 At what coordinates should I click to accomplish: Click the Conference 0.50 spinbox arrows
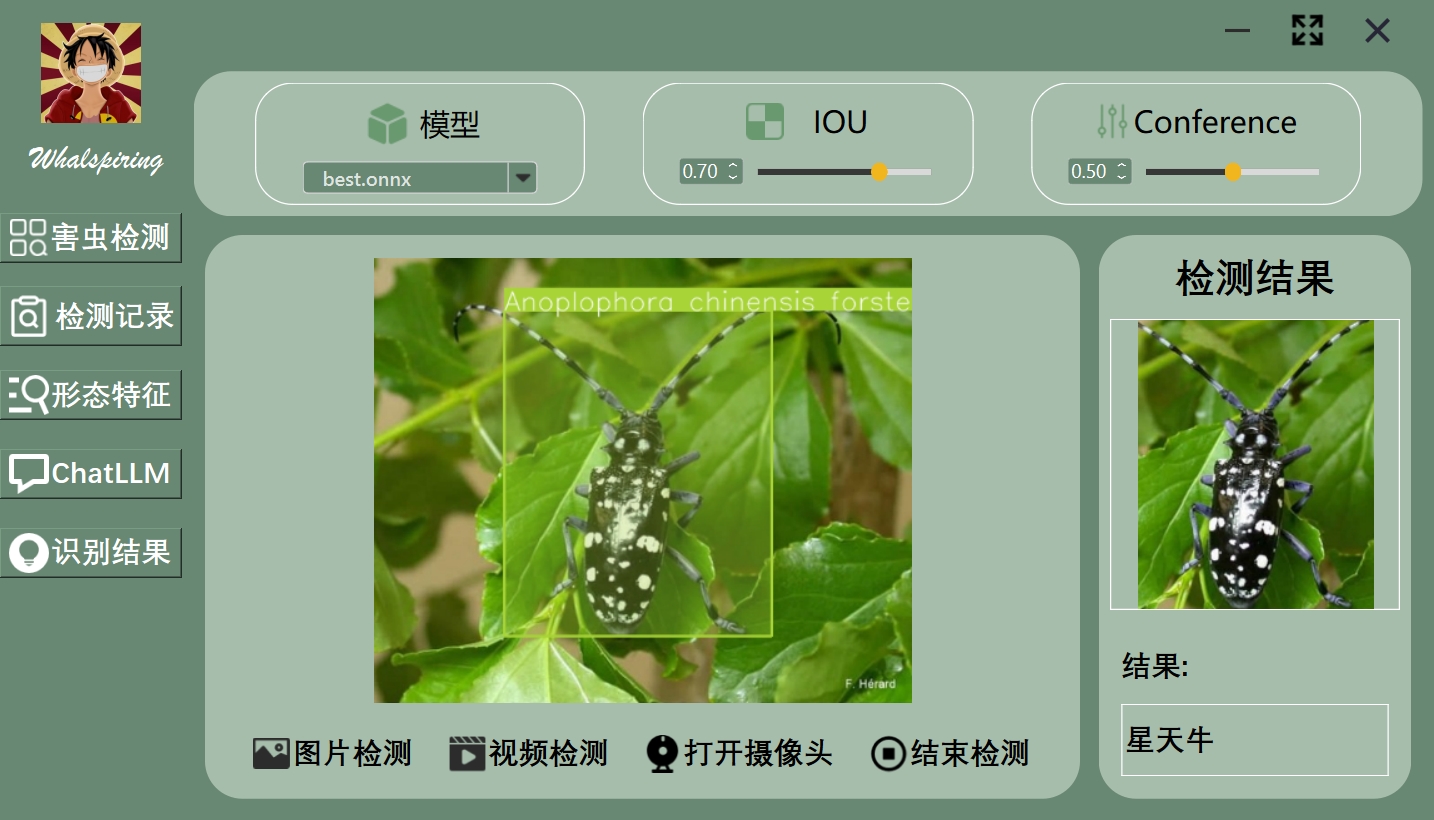click(x=1122, y=171)
